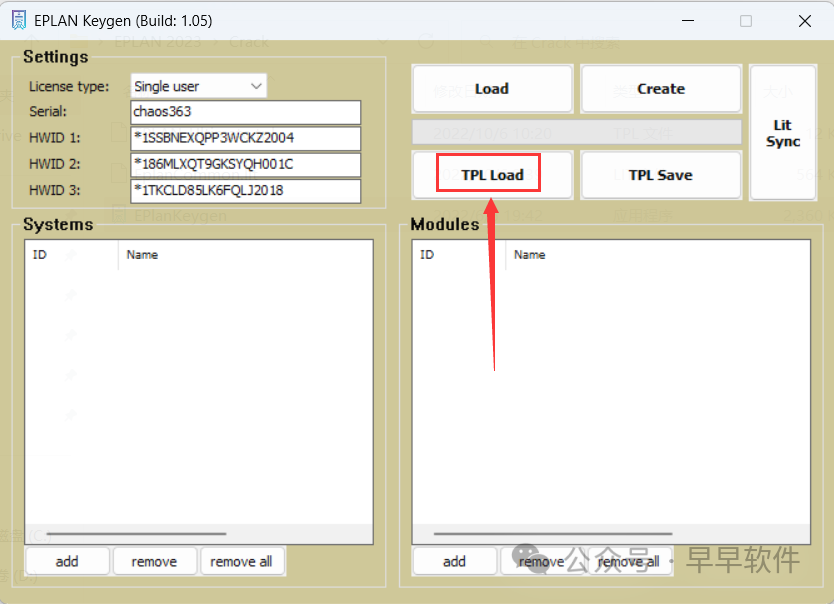This screenshot has width=834, height=604.
Task: Click the Name column header in Systems
Action: (x=143, y=255)
